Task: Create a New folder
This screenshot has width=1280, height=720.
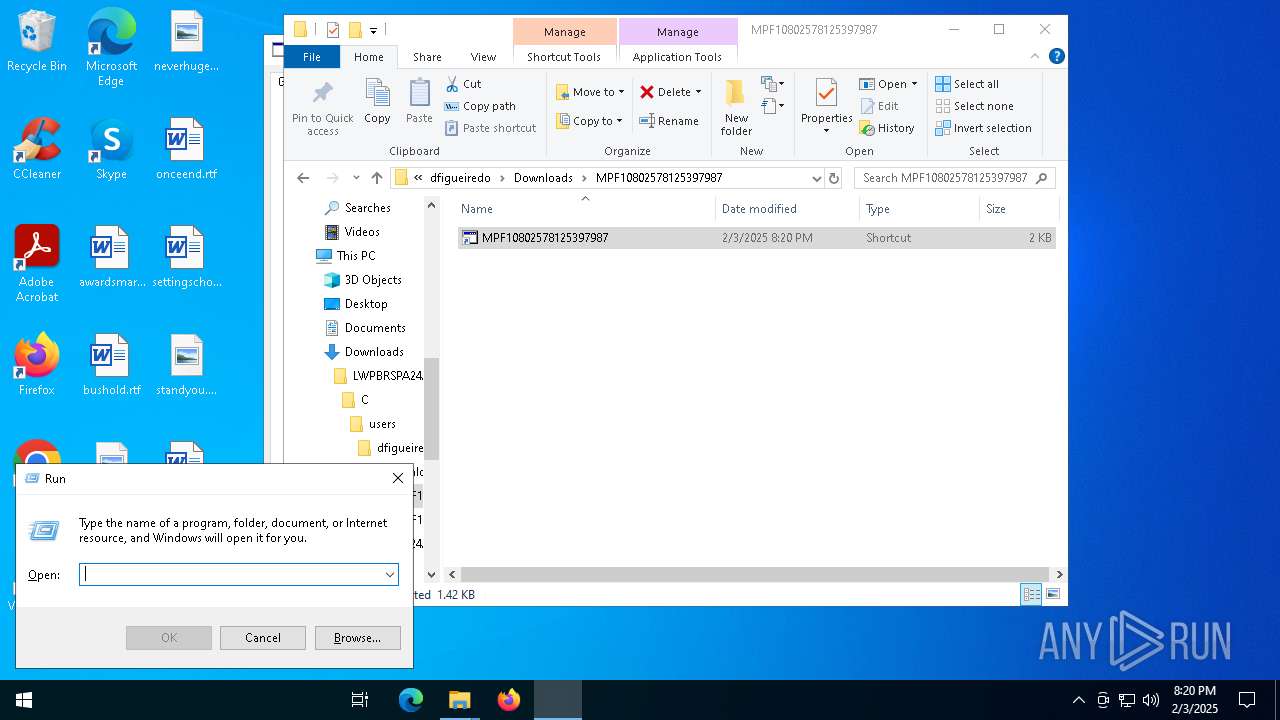Action: click(736, 106)
